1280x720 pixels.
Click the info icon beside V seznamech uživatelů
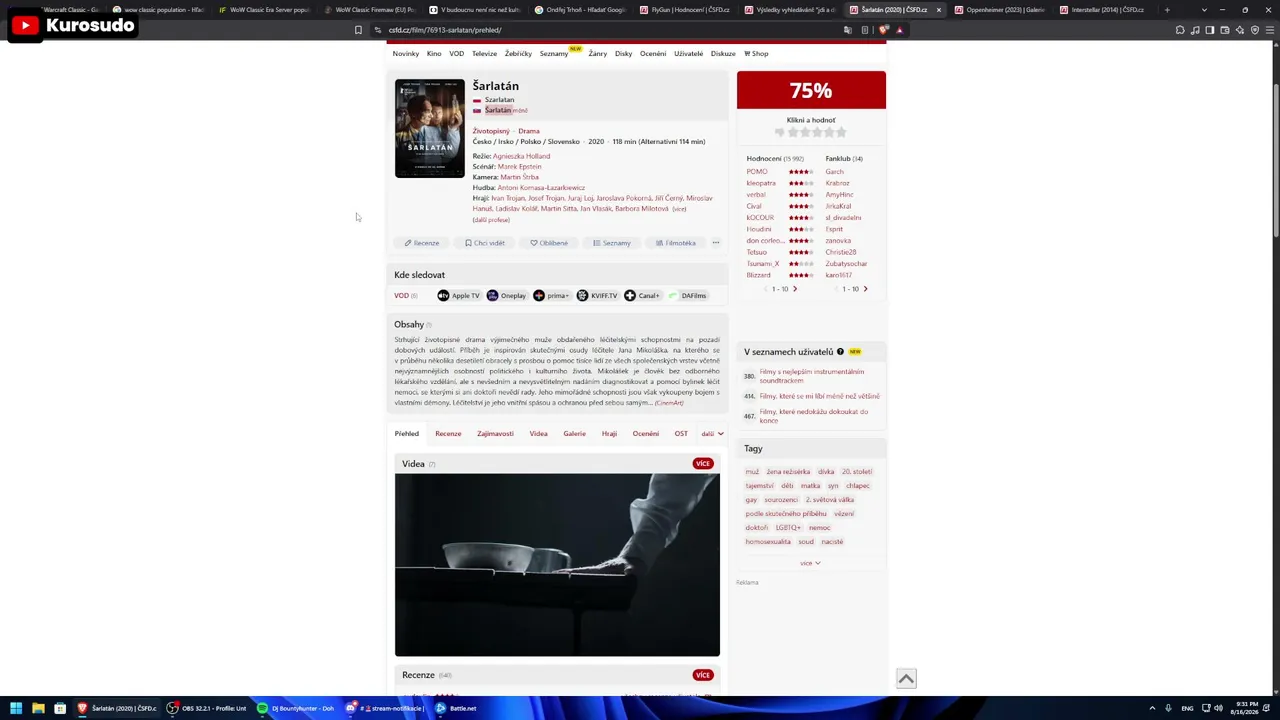click(840, 352)
